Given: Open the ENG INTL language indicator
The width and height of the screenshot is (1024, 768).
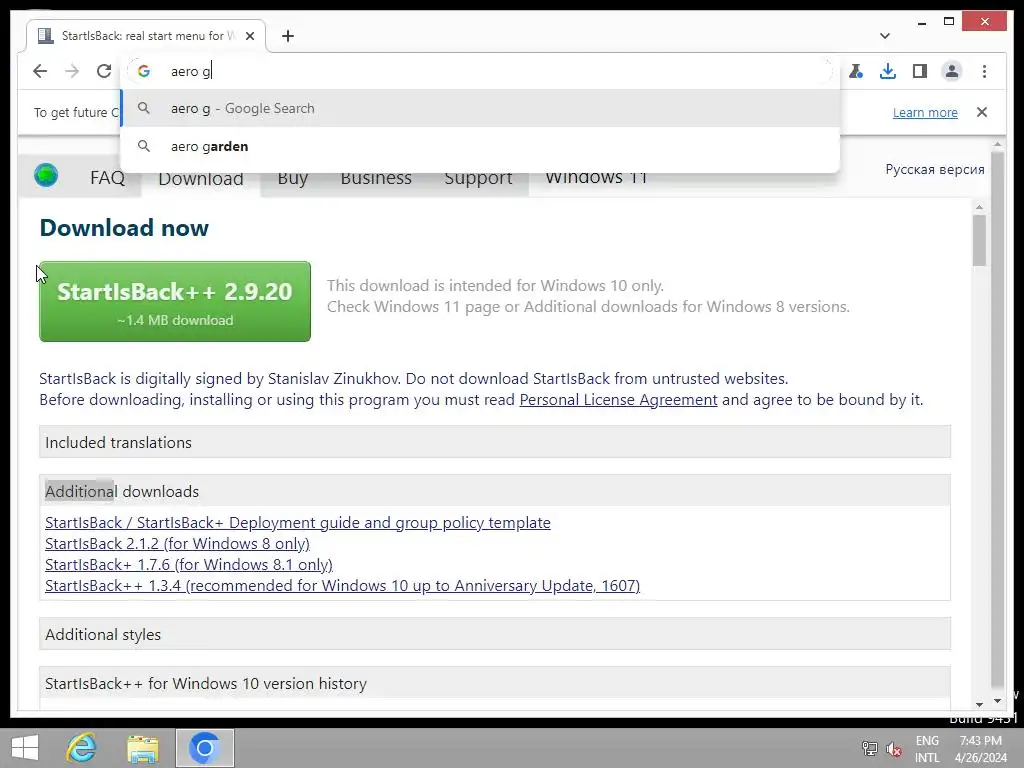Looking at the screenshot, I should (927, 749).
